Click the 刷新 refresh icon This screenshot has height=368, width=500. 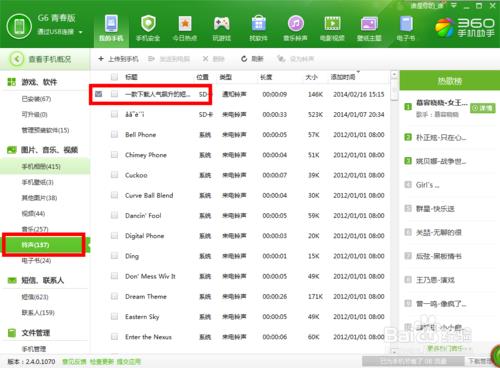point(244,59)
